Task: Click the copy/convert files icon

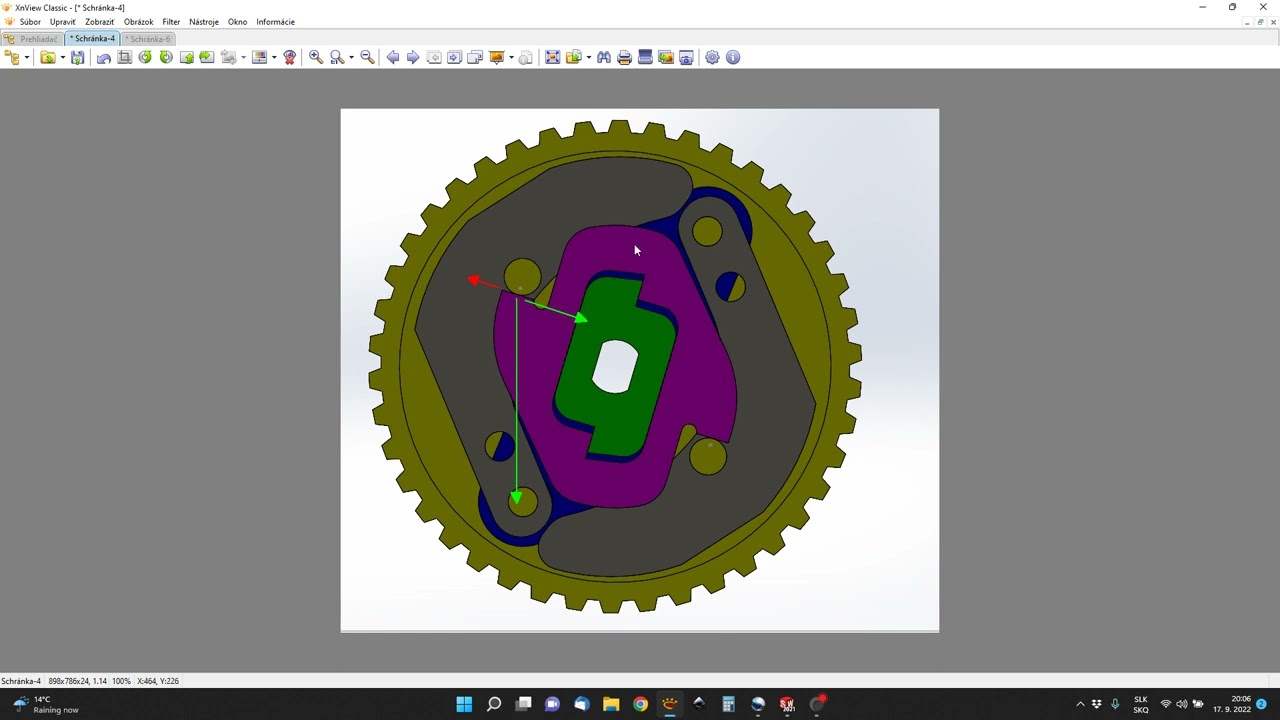Action: tap(573, 57)
